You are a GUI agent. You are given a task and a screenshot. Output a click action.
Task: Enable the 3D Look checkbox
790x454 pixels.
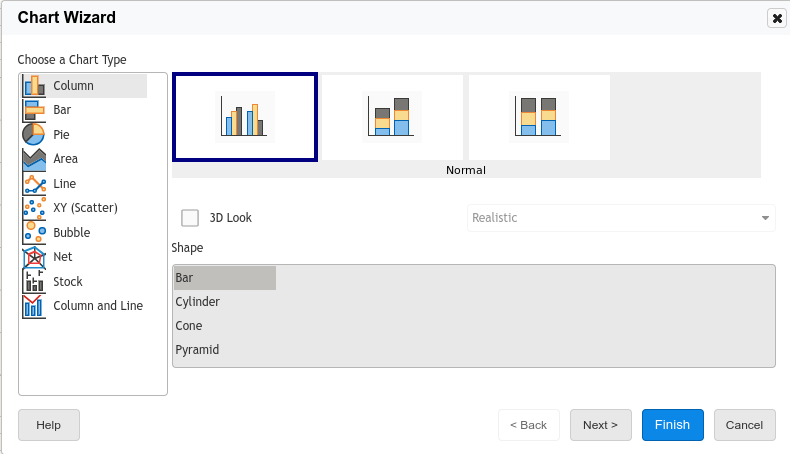(x=190, y=218)
